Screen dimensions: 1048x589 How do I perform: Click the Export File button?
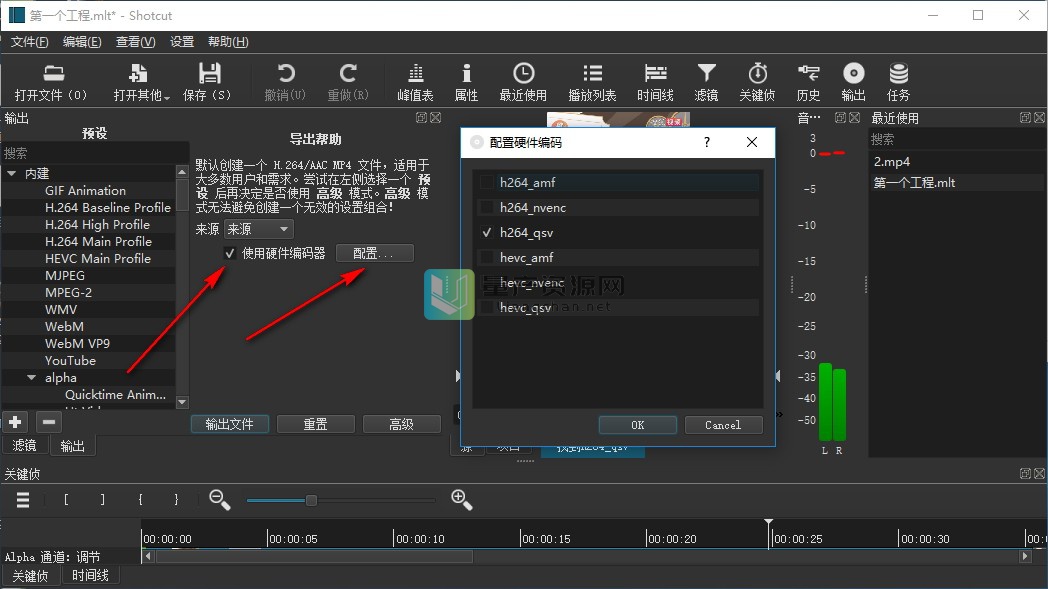pos(229,424)
